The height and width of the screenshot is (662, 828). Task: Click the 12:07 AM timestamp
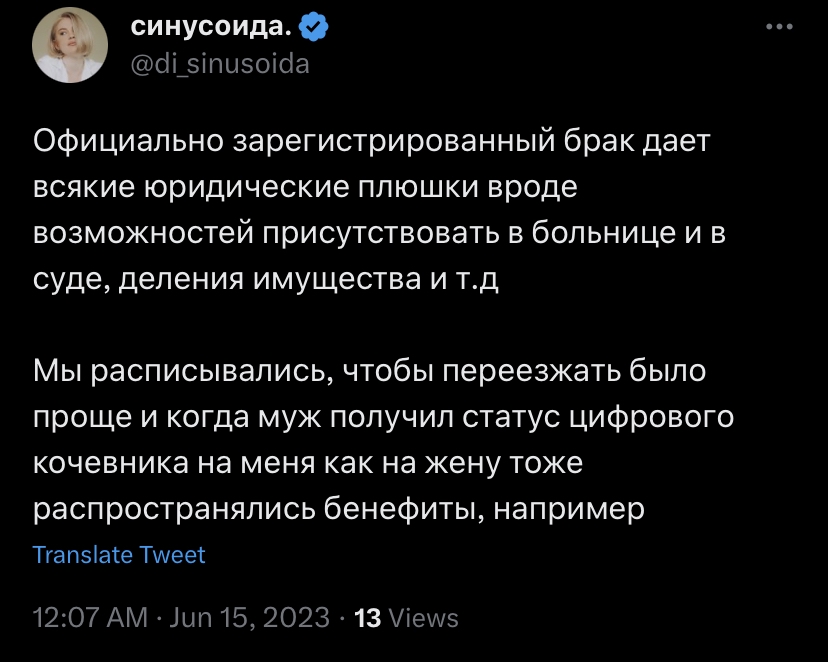(x=90, y=617)
